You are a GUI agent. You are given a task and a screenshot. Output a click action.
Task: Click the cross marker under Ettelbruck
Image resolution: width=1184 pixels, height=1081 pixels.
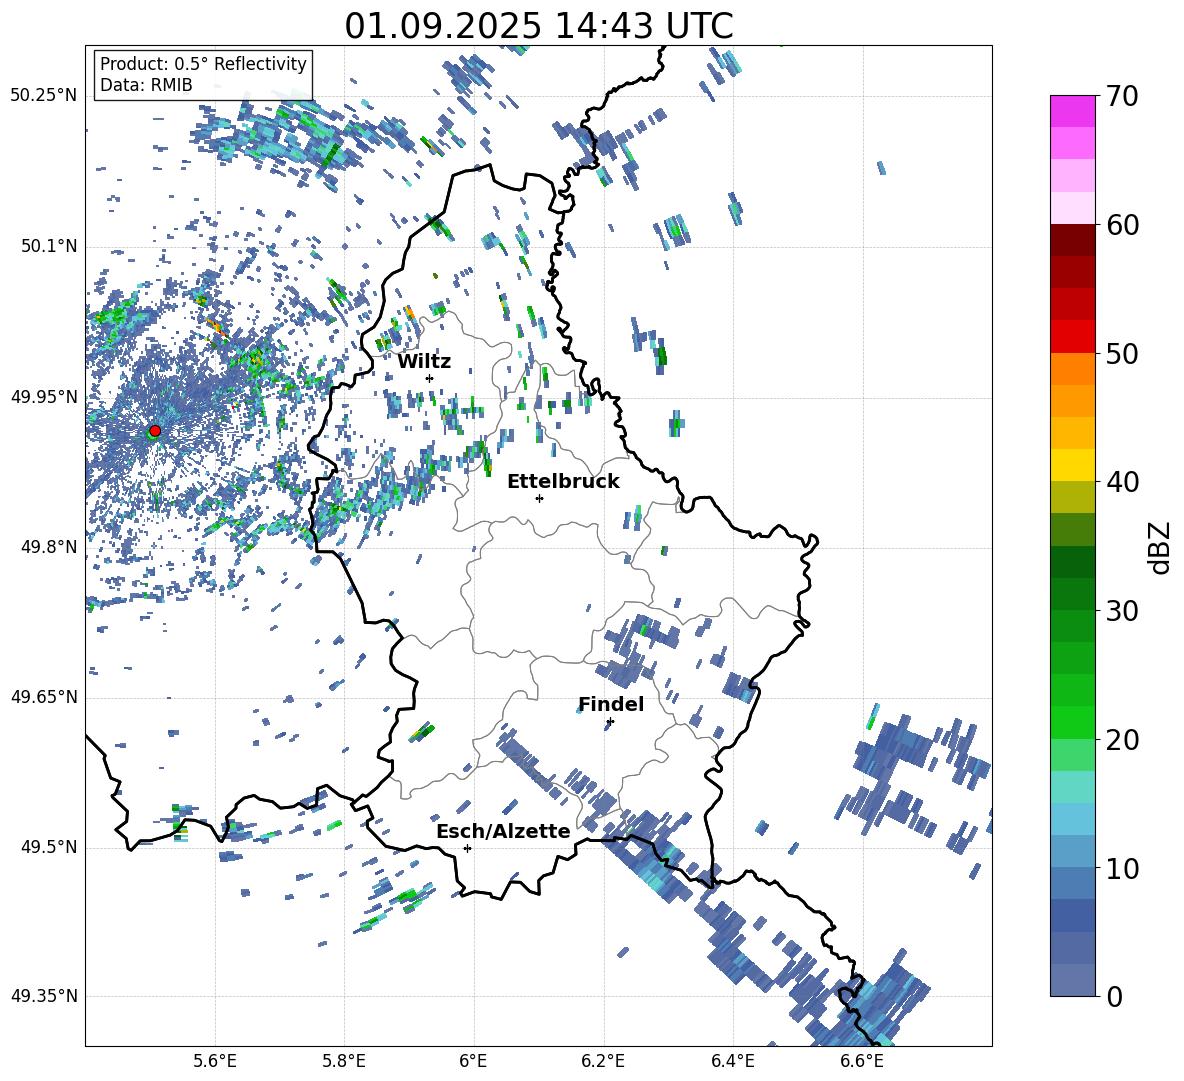(x=539, y=498)
